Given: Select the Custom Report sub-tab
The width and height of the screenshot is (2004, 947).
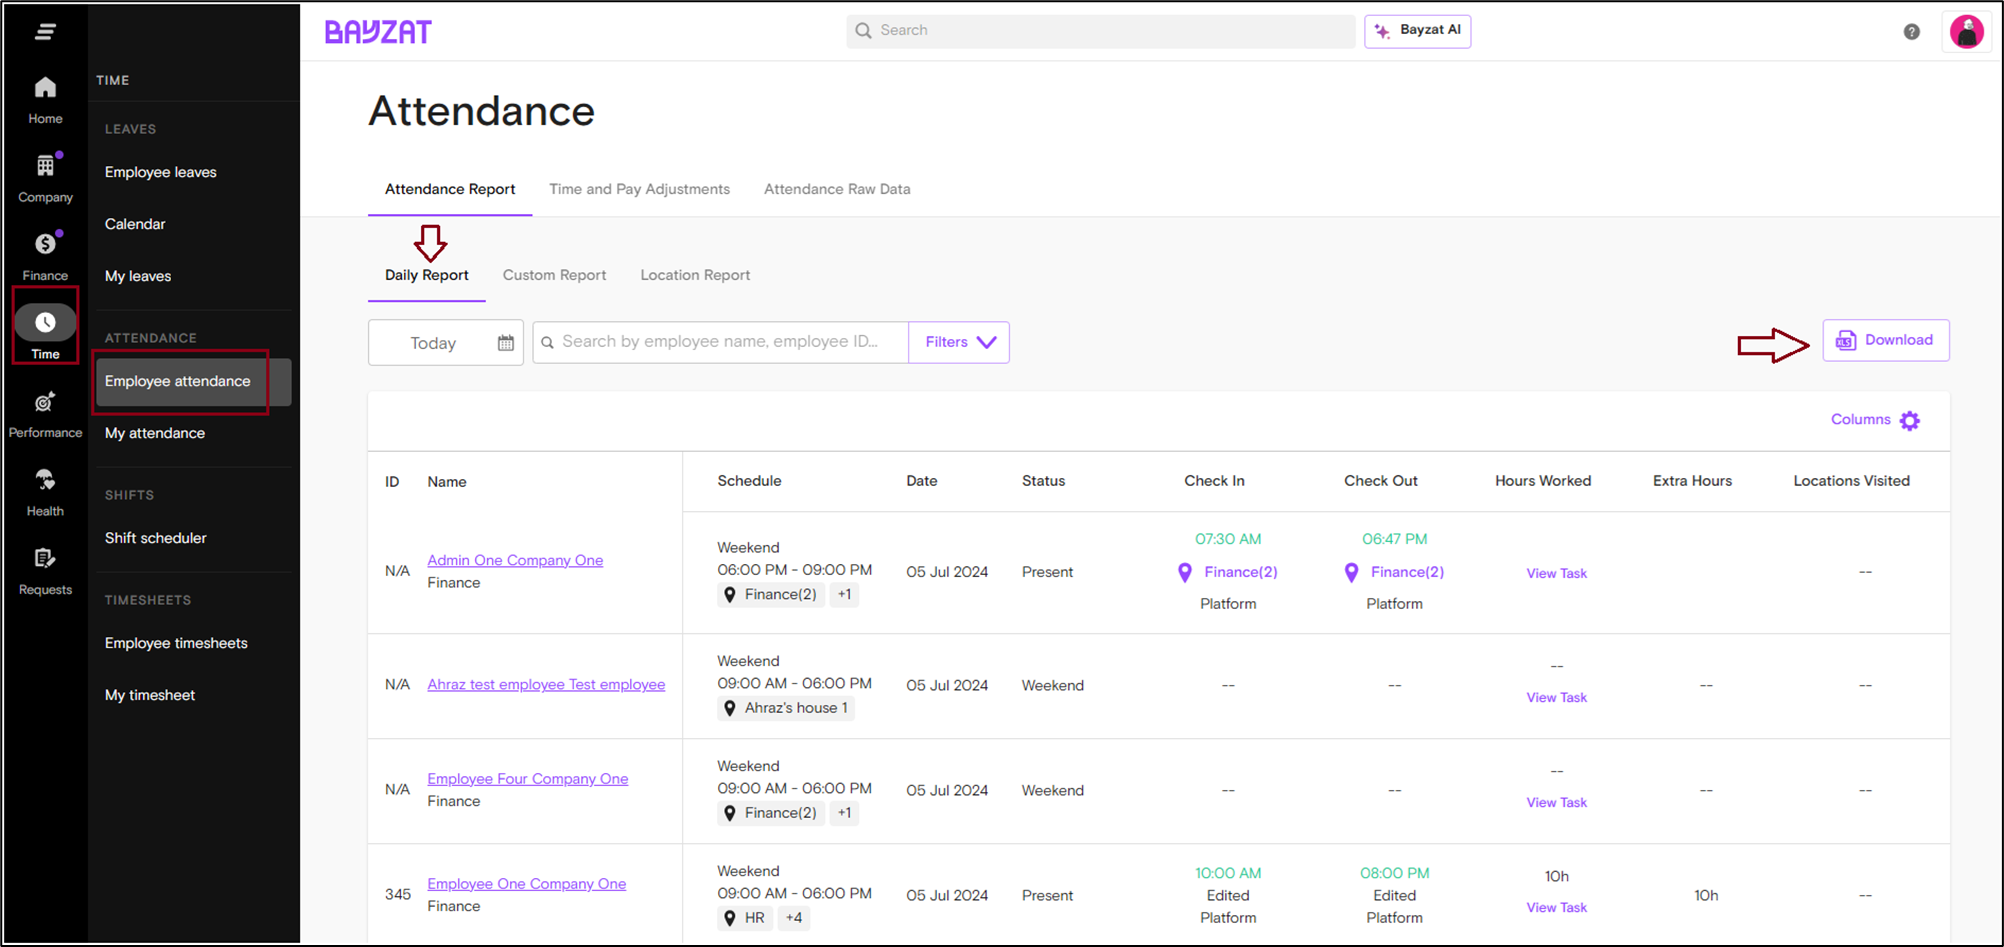Looking at the screenshot, I should point(554,275).
